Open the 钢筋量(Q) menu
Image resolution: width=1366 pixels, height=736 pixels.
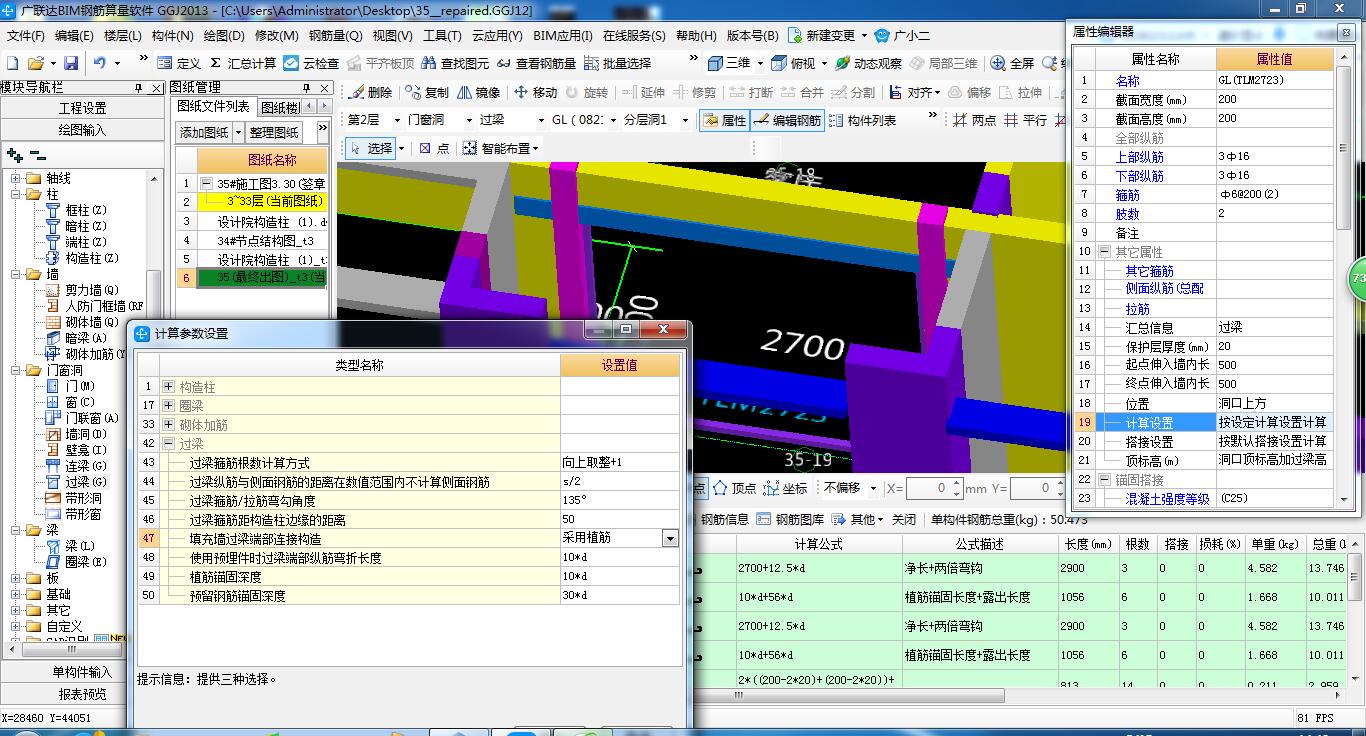pos(335,36)
